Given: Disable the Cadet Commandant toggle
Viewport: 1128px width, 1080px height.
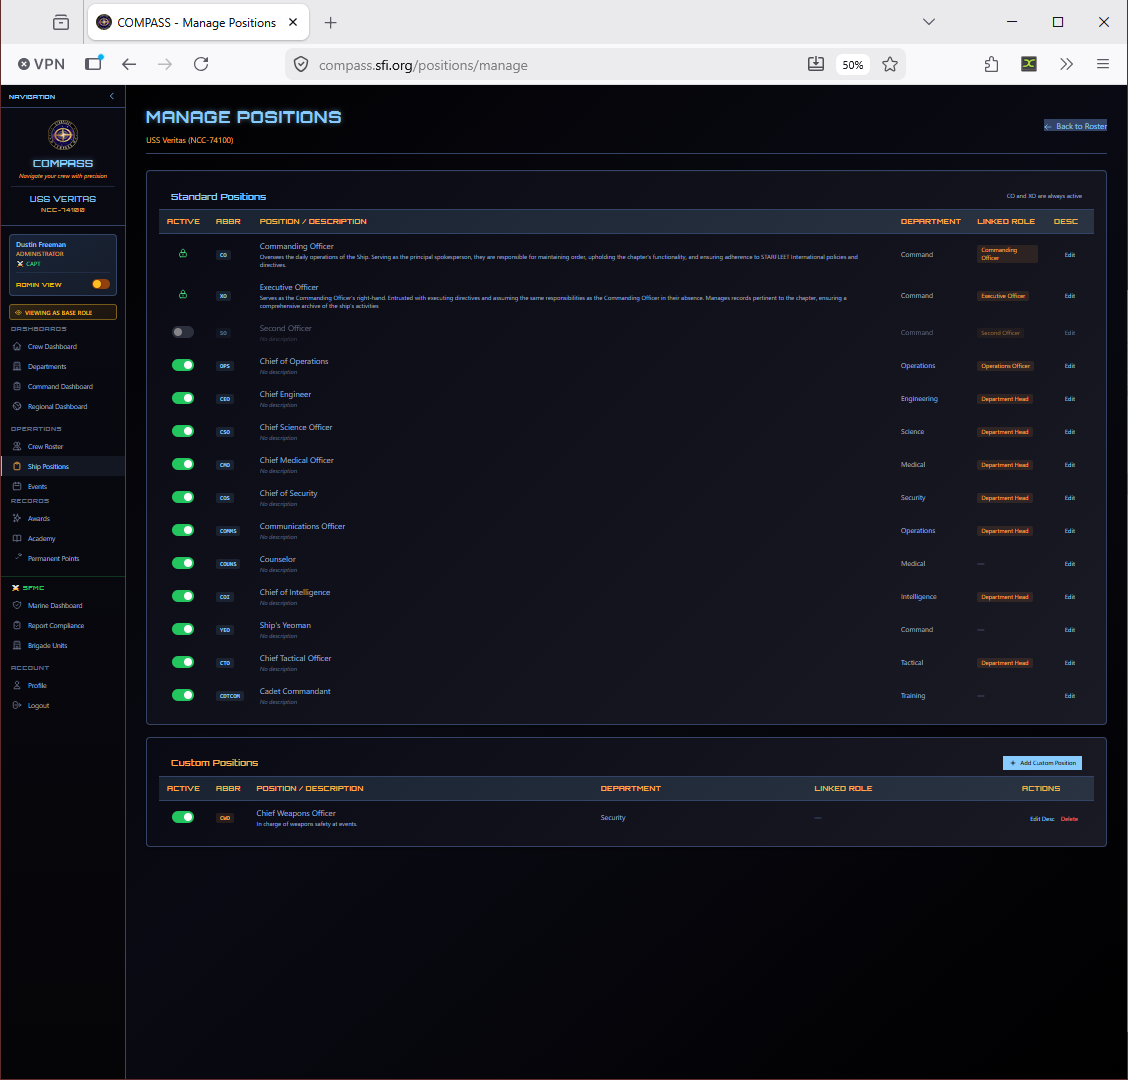Looking at the screenshot, I should click(x=183, y=696).
